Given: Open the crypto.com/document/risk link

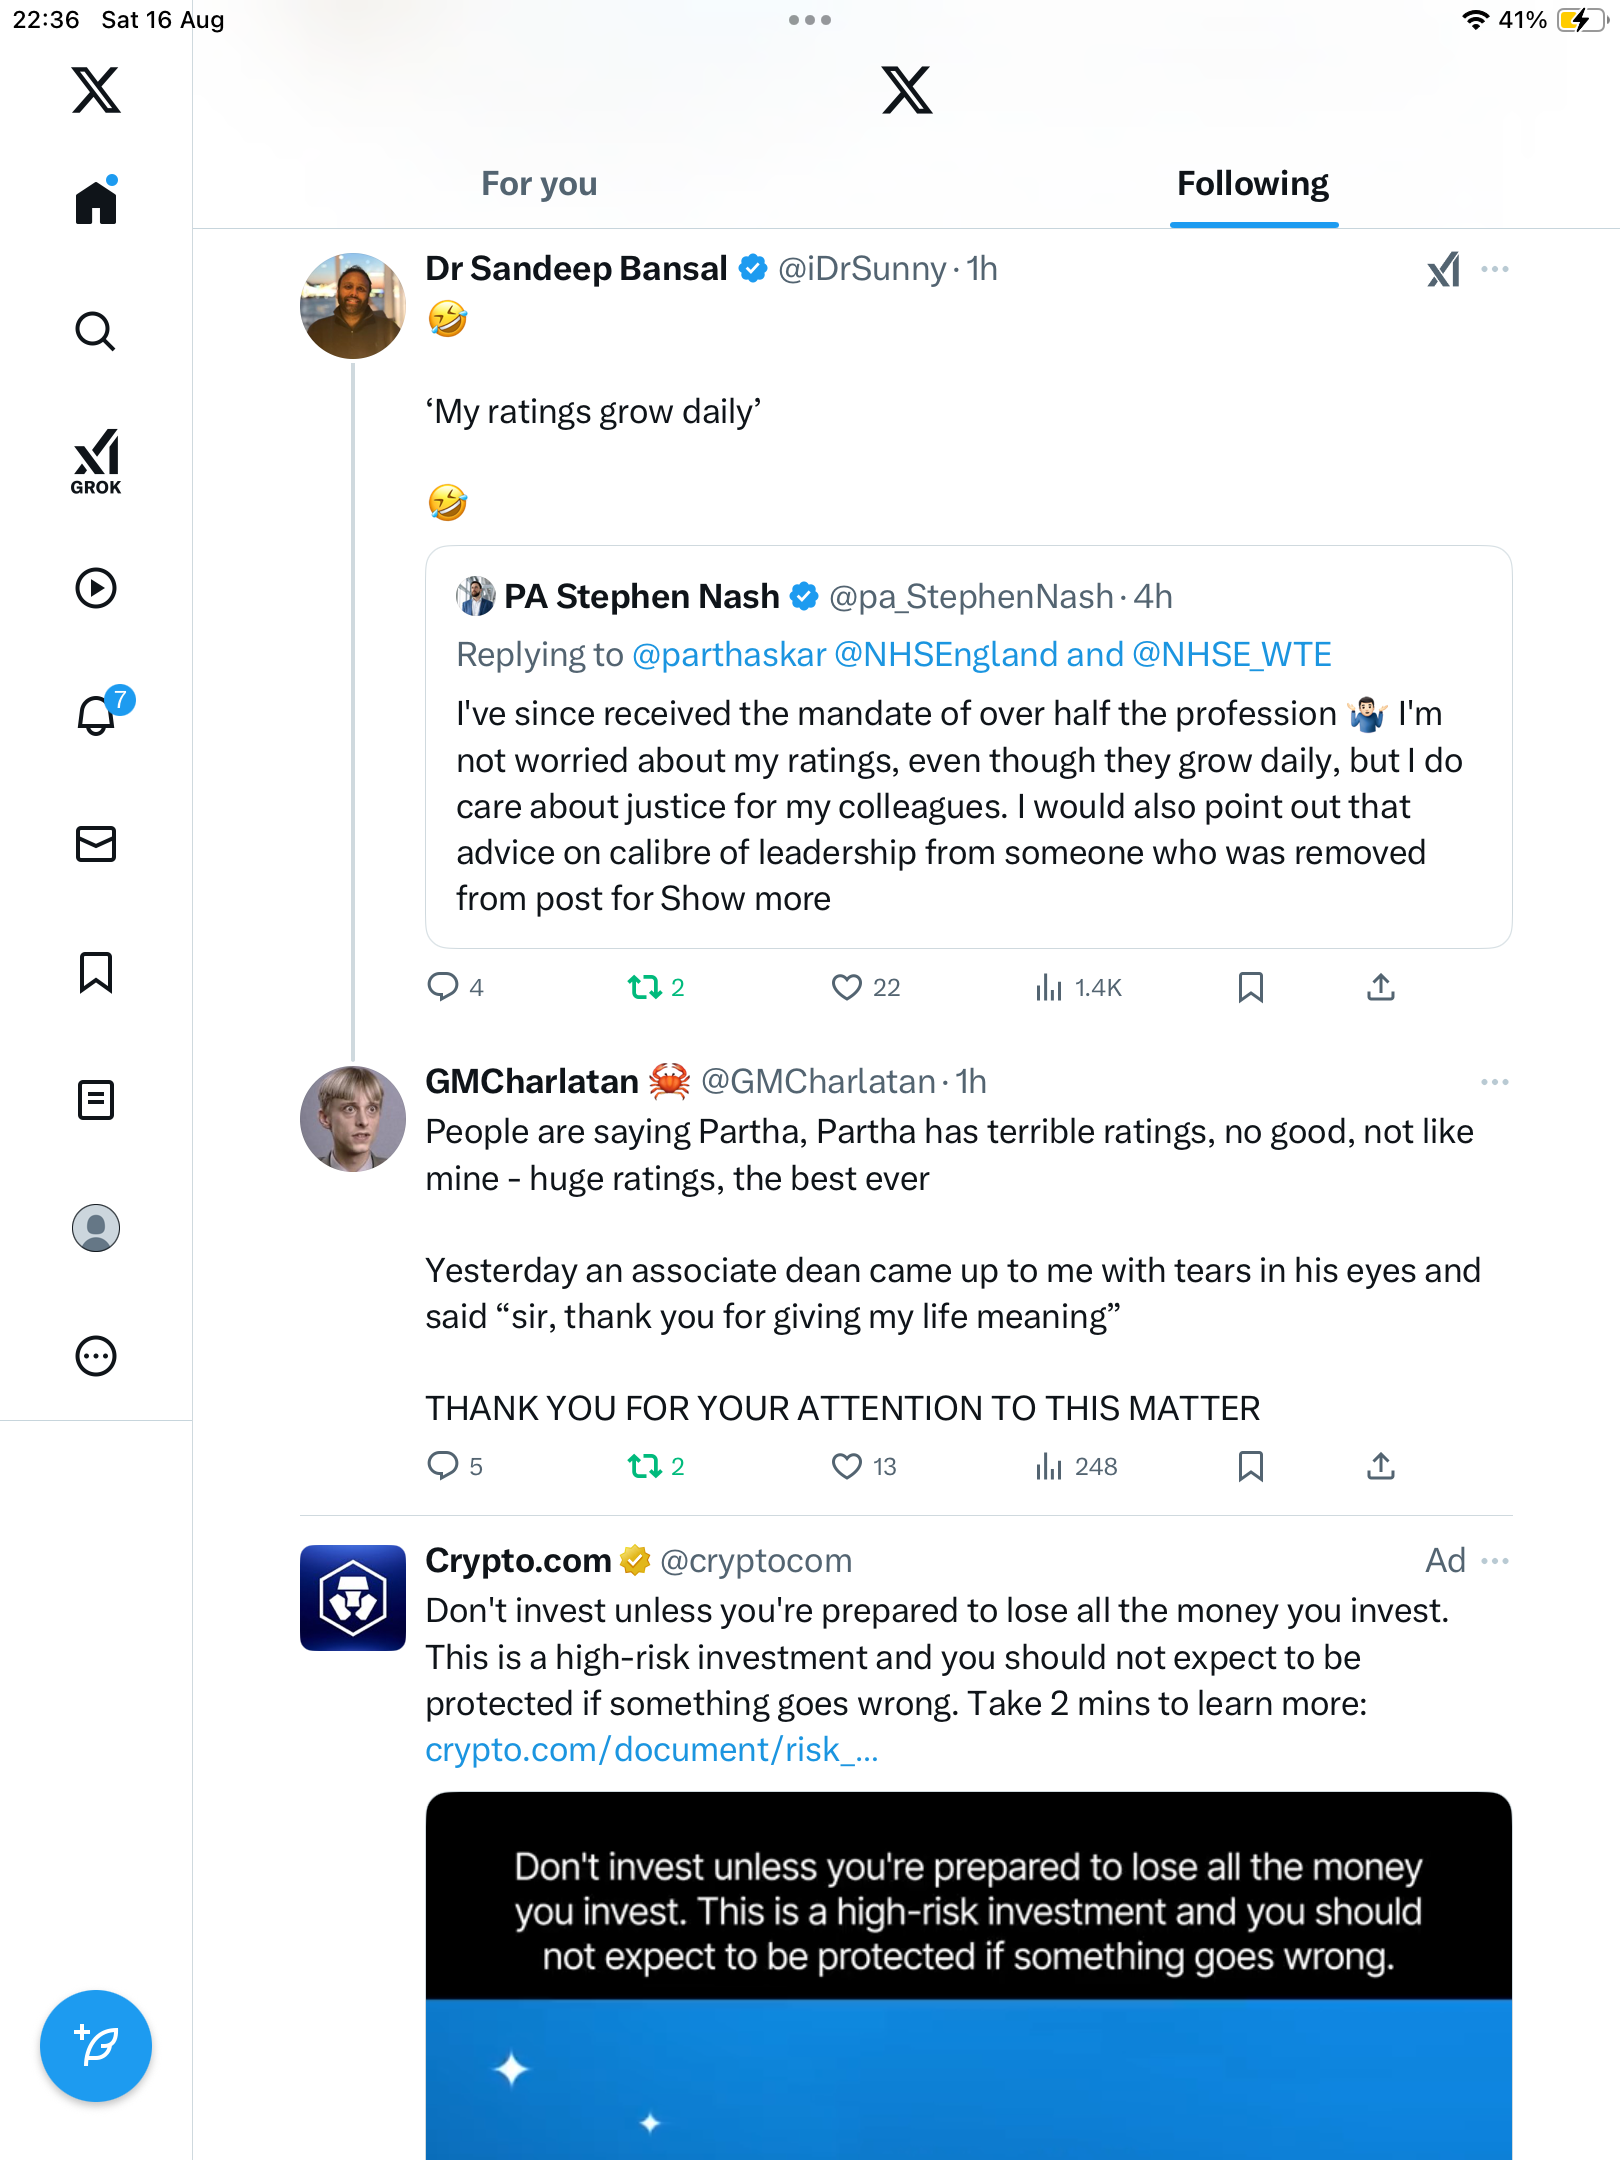Looking at the screenshot, I should point(651,1750).
